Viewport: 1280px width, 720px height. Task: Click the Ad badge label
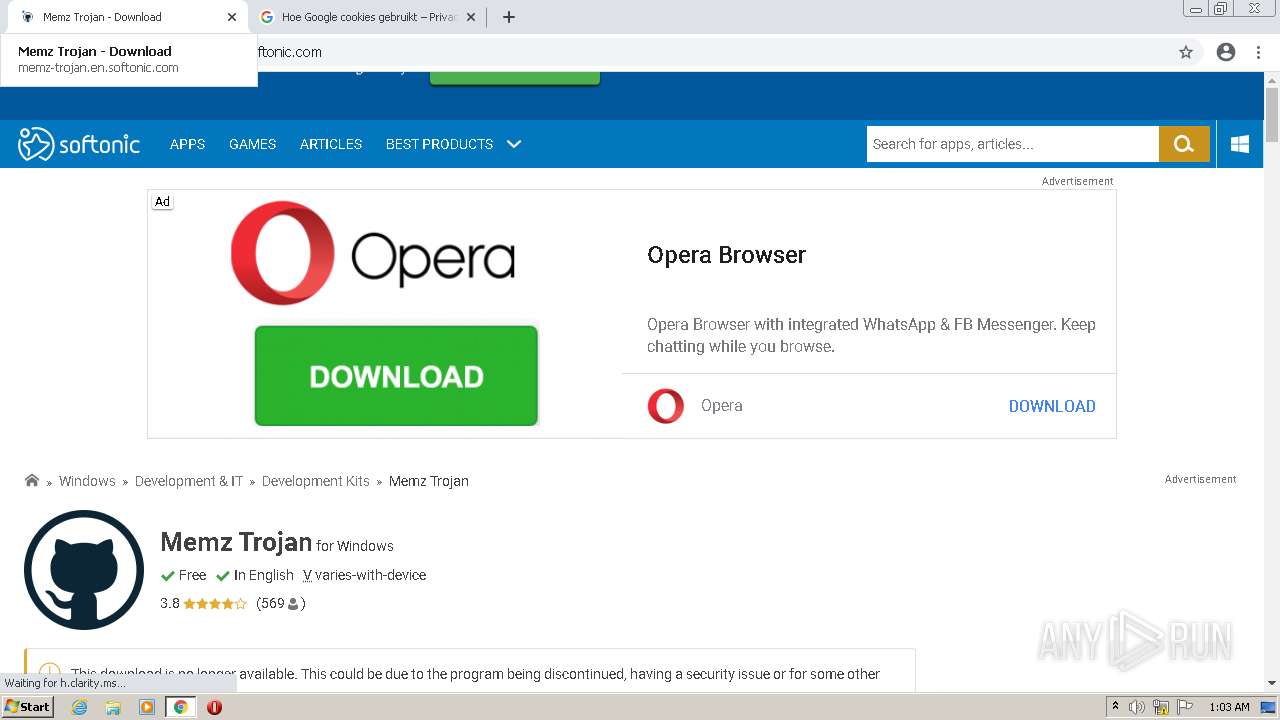(162, 202)
